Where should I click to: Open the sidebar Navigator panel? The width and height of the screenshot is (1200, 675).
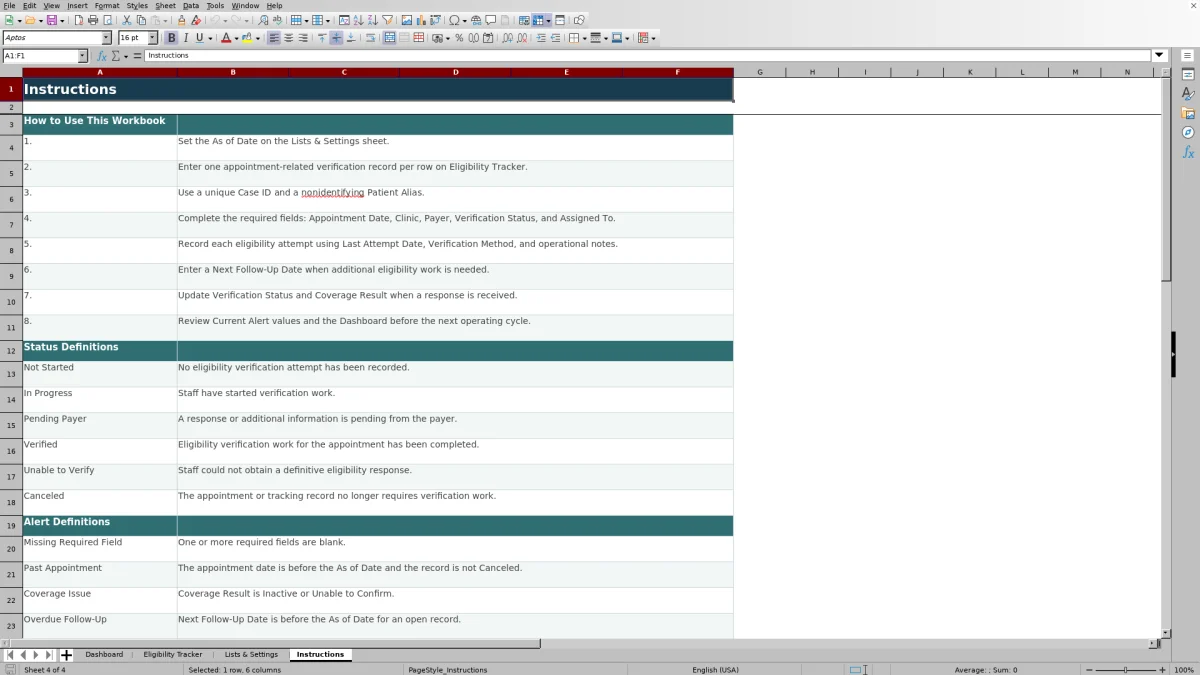pos(1188,132)
